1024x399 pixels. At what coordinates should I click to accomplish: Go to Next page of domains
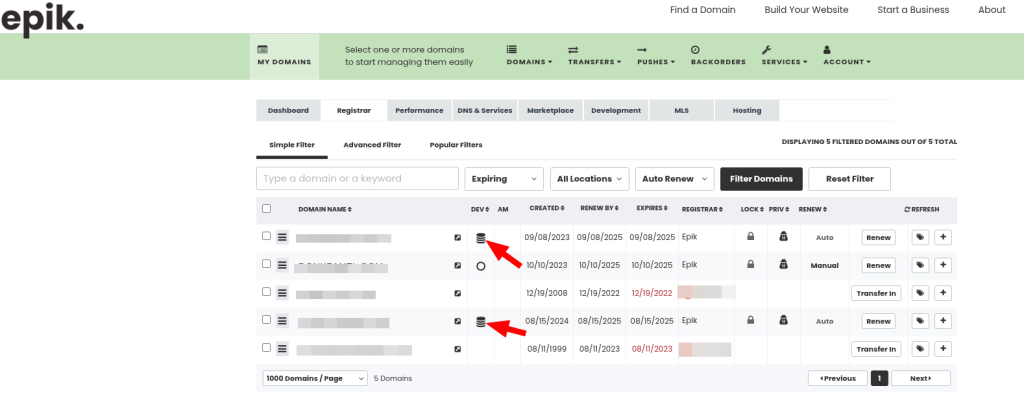[921, 379]
